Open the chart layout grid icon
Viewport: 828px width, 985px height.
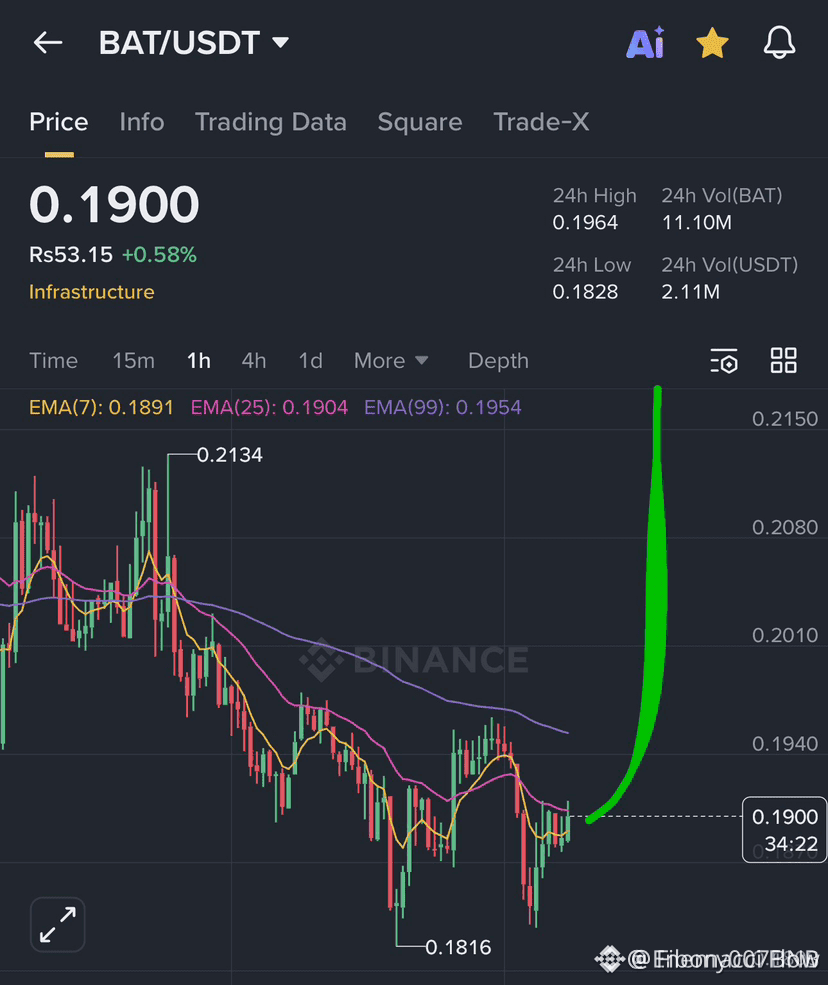(783, 360)
